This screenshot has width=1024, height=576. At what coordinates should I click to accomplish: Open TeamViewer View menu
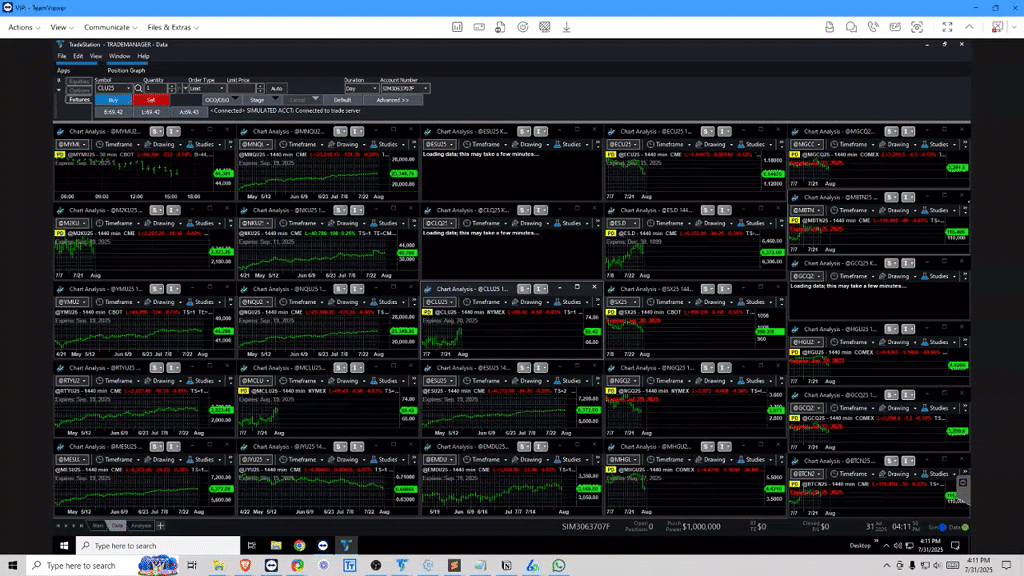point(62,27)
